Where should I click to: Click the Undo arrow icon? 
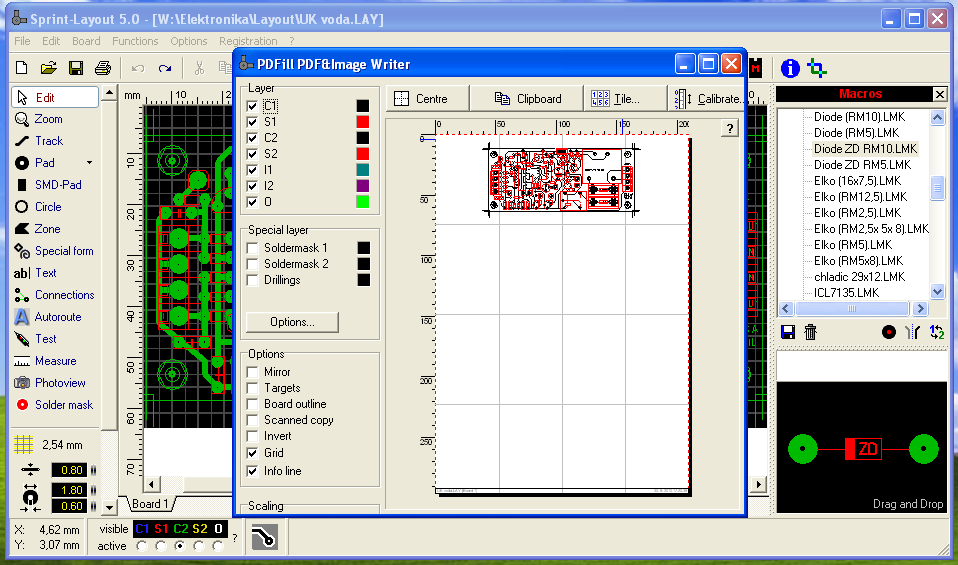coord(137,68)
